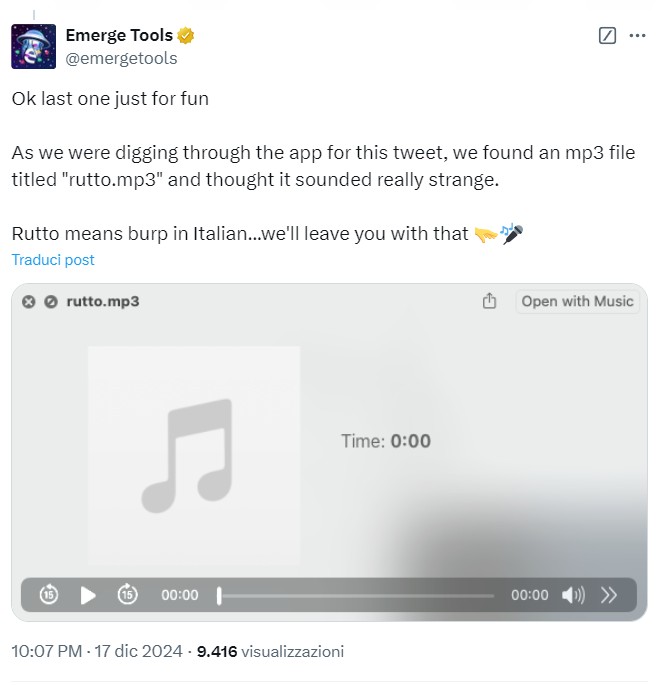Screen dimensions: 666x685
Task: Skip forward 15 seconds
Action: (127, 595)
